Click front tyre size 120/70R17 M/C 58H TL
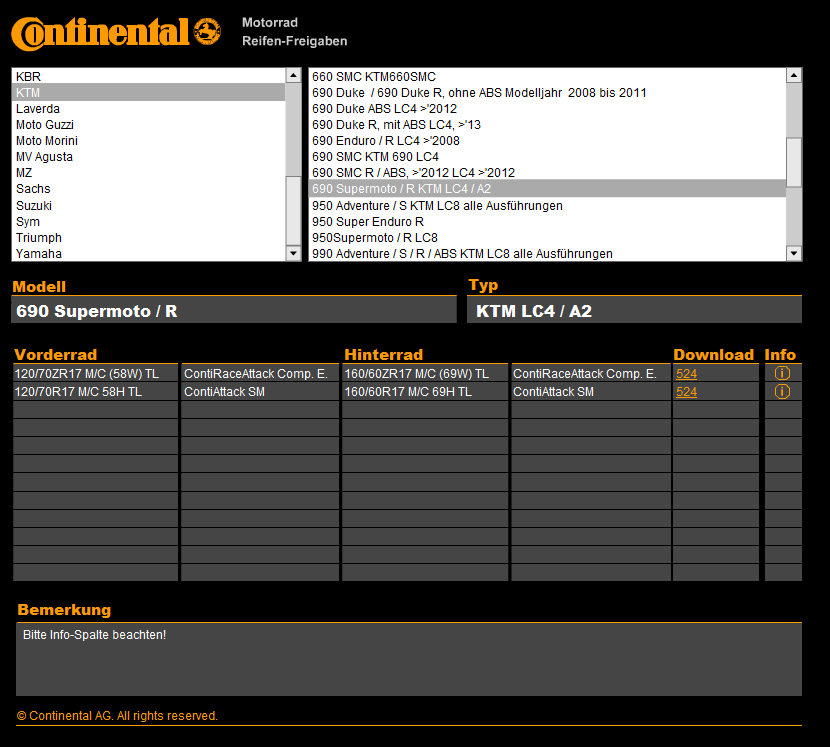 pos(95,392)
